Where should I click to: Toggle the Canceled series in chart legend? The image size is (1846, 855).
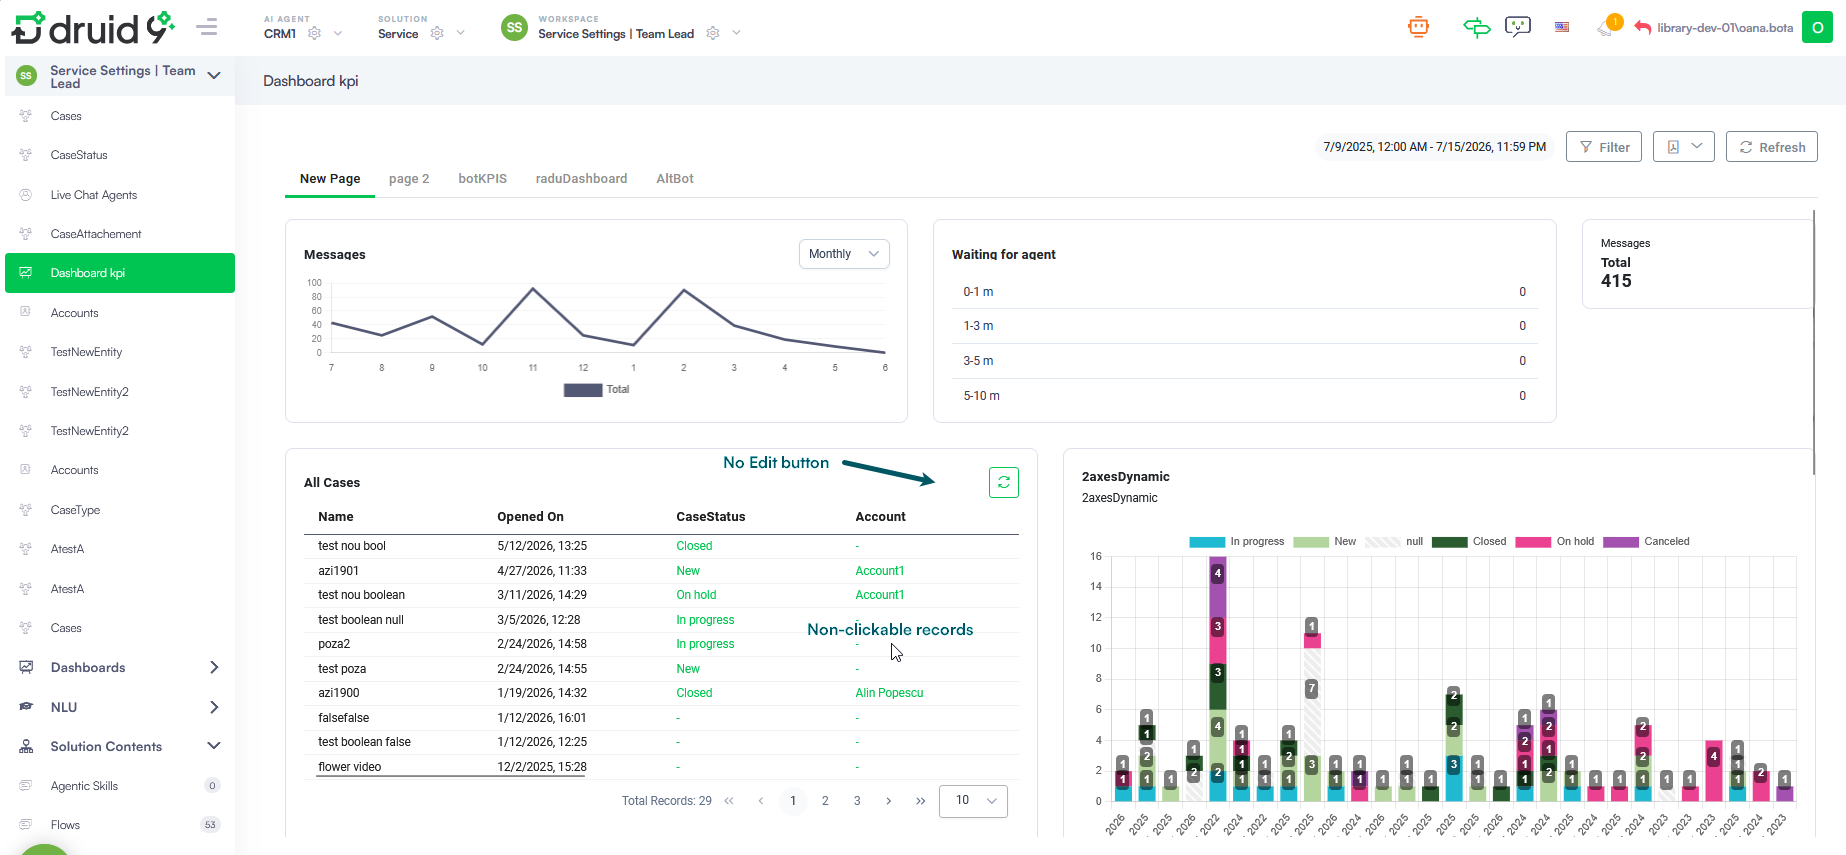tap(1646, 541)
